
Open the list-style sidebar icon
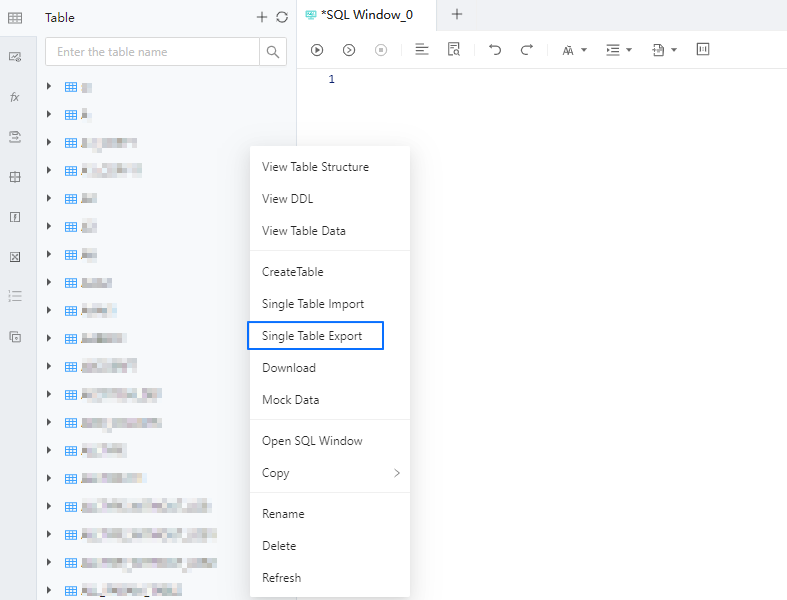point(15,296)
